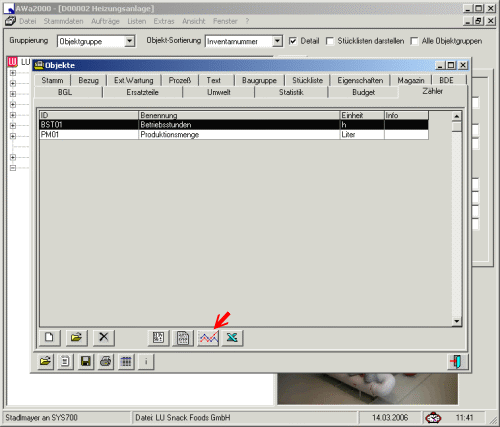Click the chart graph icon in Zähler toolbar
500x427 pixels.
[x=208, y=338]
